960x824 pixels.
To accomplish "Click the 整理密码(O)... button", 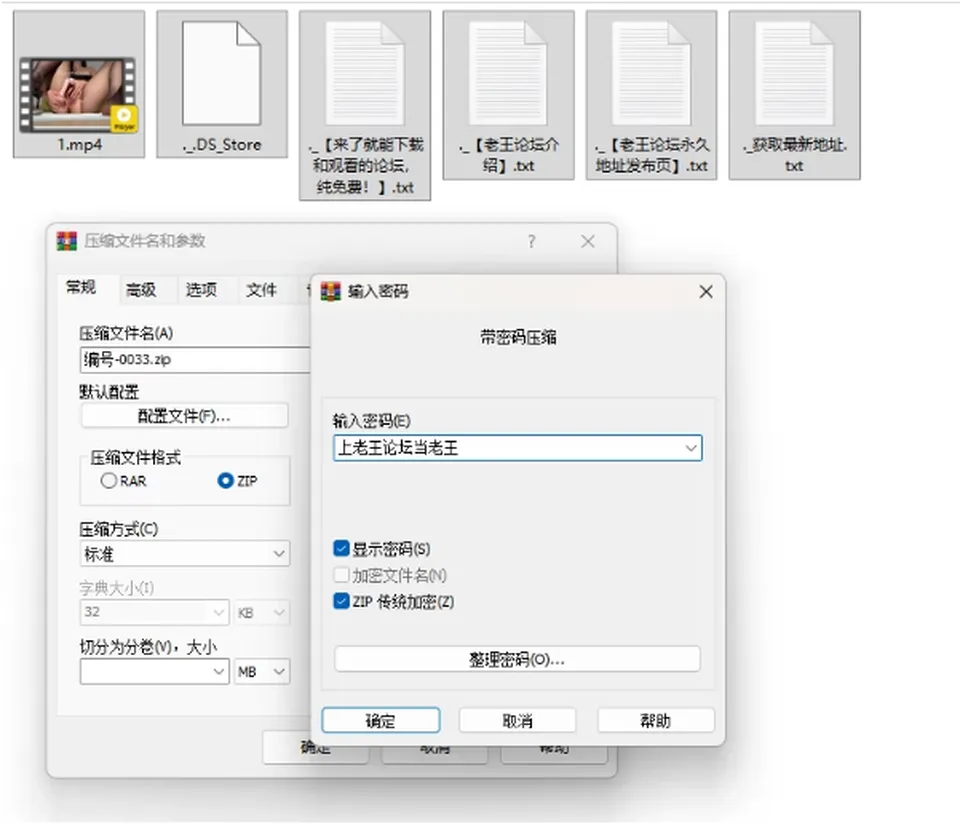I will [517, 659].
